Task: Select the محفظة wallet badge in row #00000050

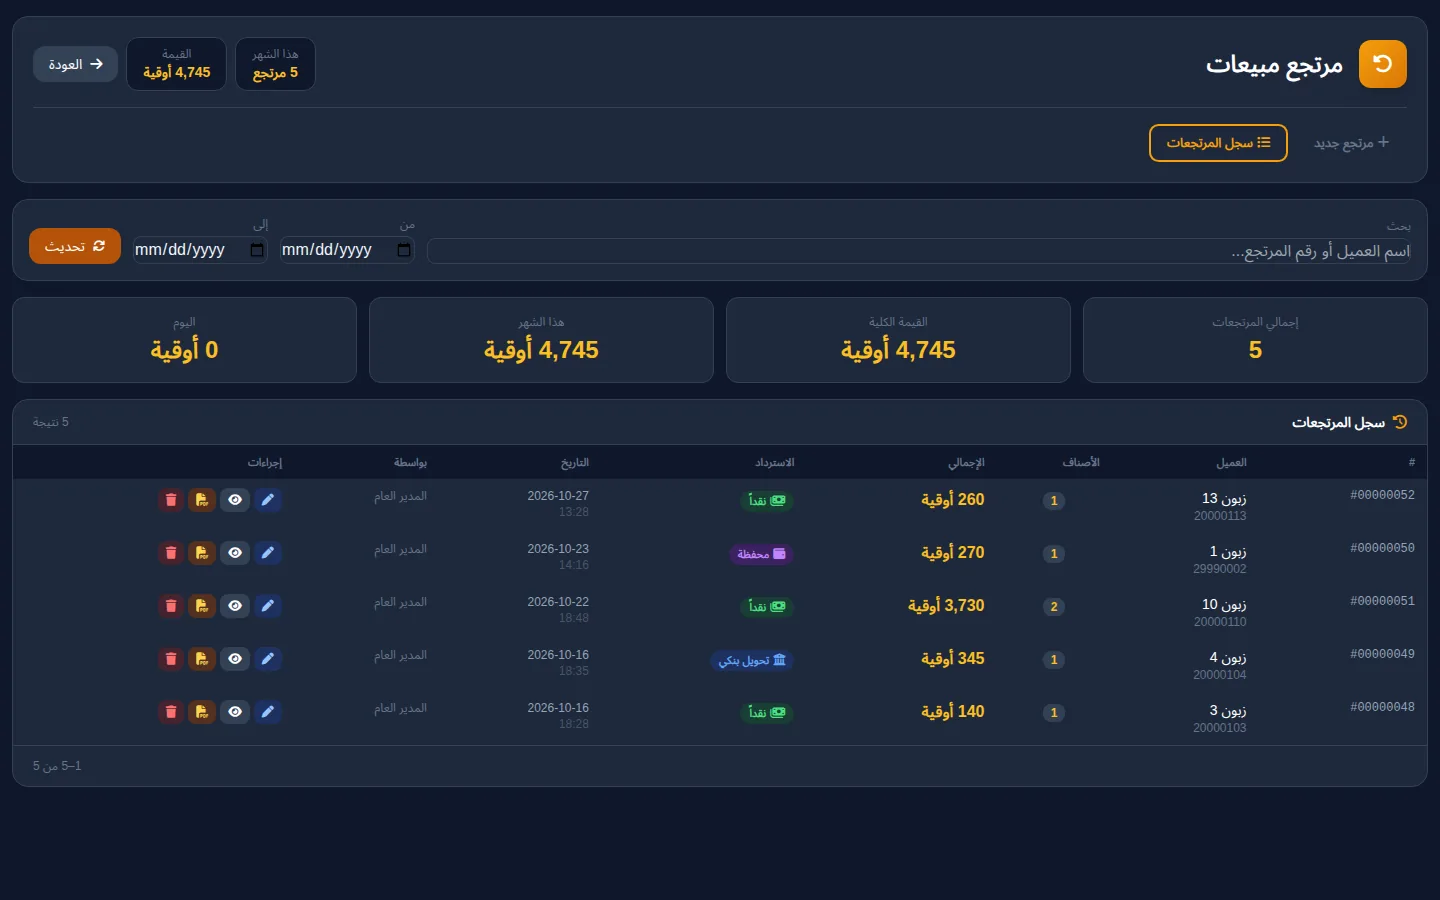Action: click(x=761, y=554)
